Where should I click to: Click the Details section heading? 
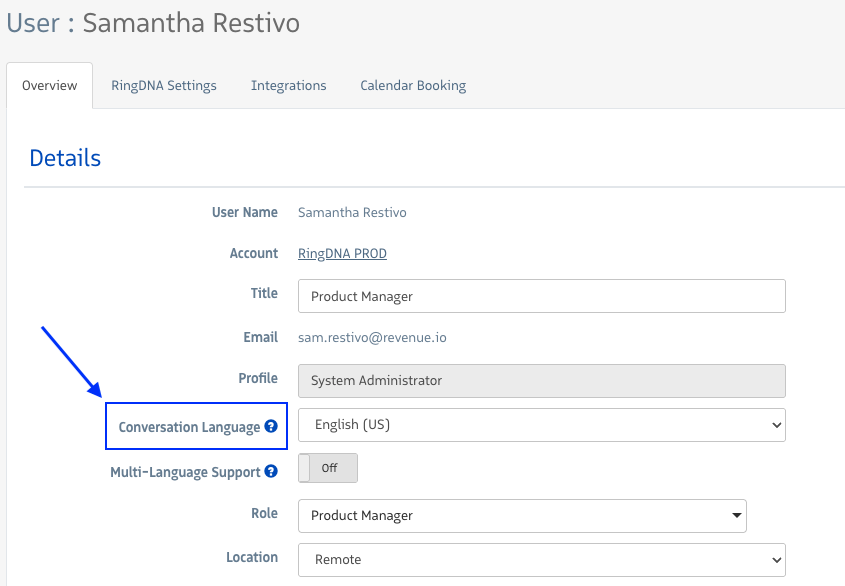65,158
